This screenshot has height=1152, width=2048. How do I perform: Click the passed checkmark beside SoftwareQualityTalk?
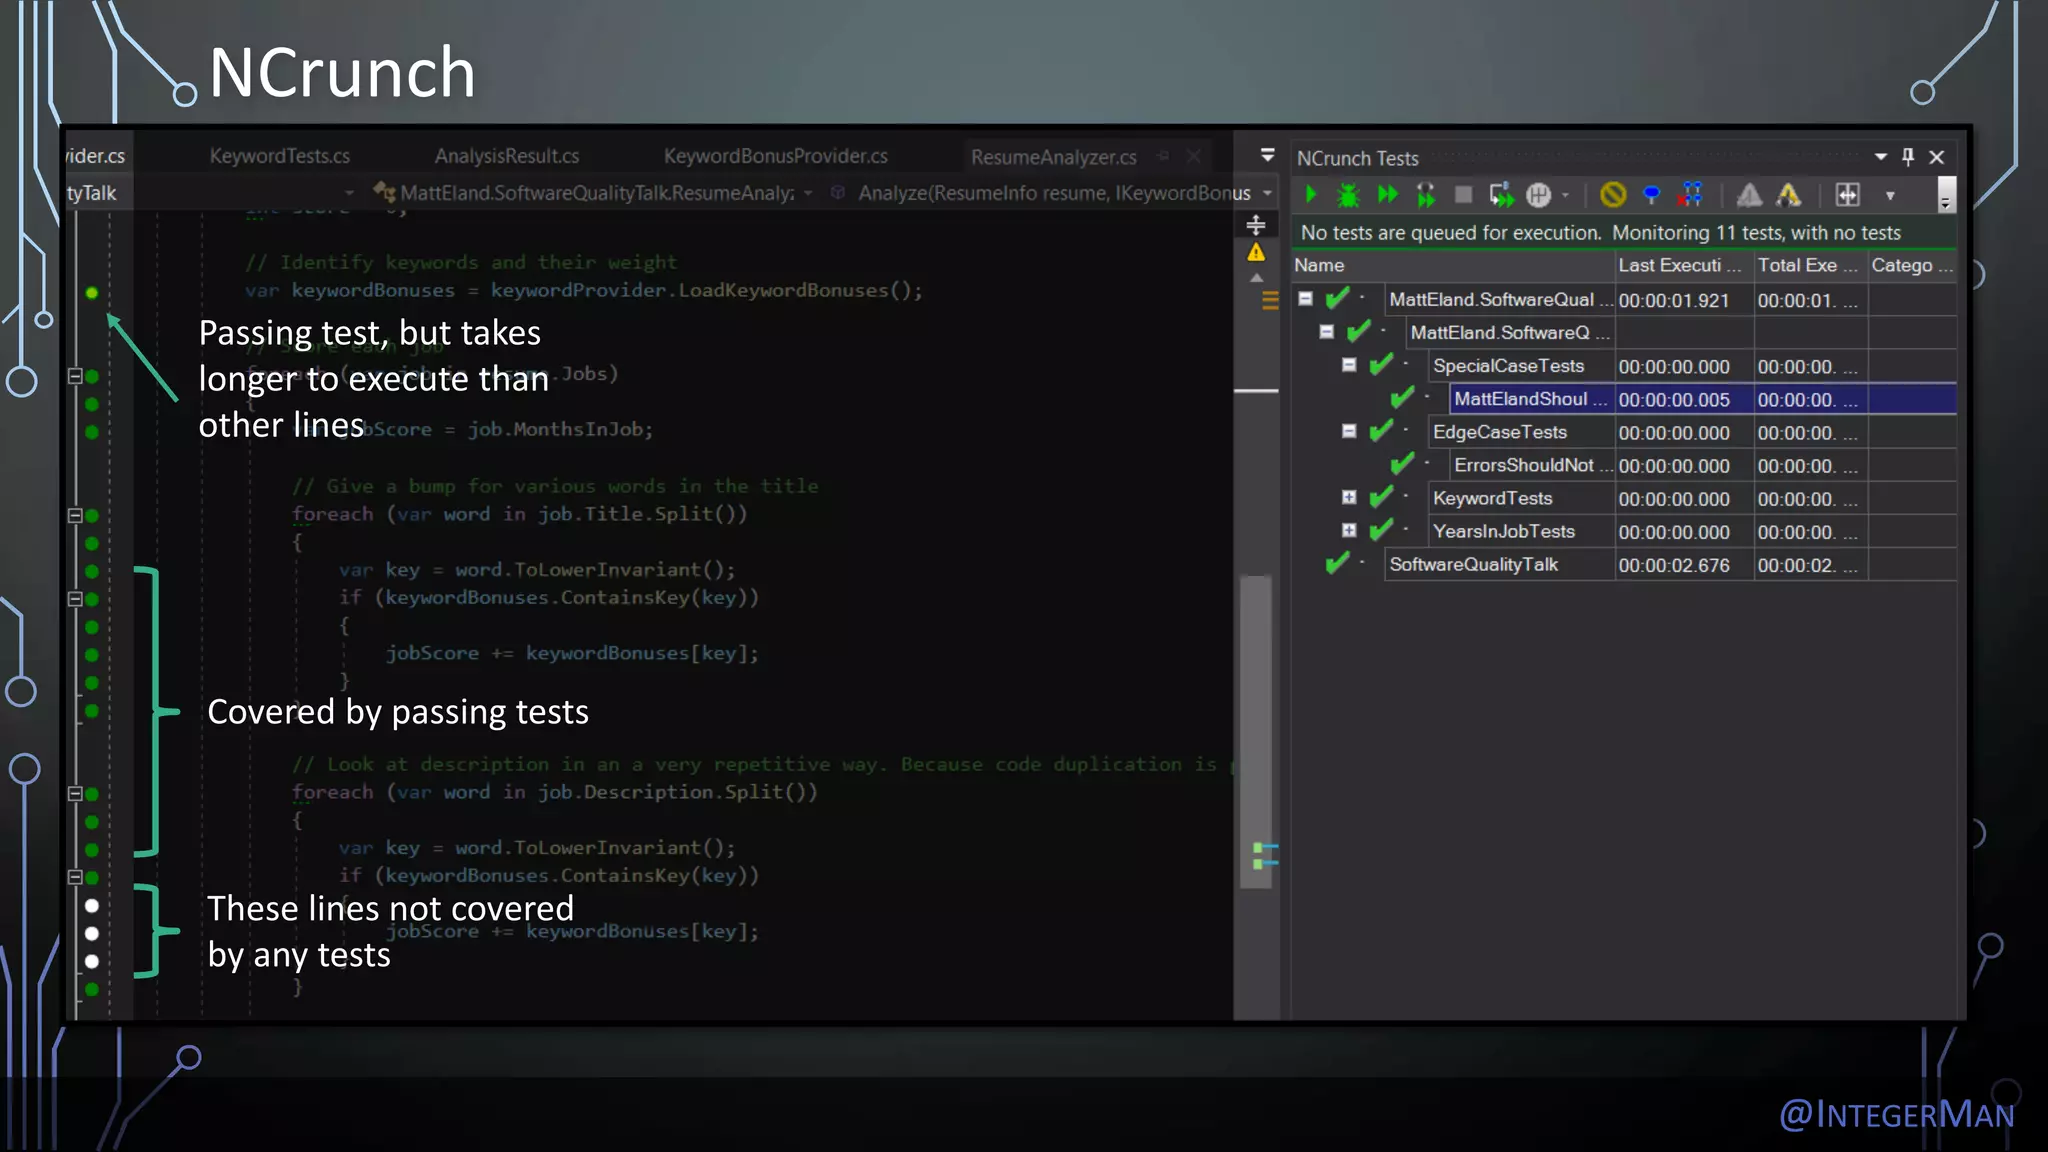point(1337,563)
